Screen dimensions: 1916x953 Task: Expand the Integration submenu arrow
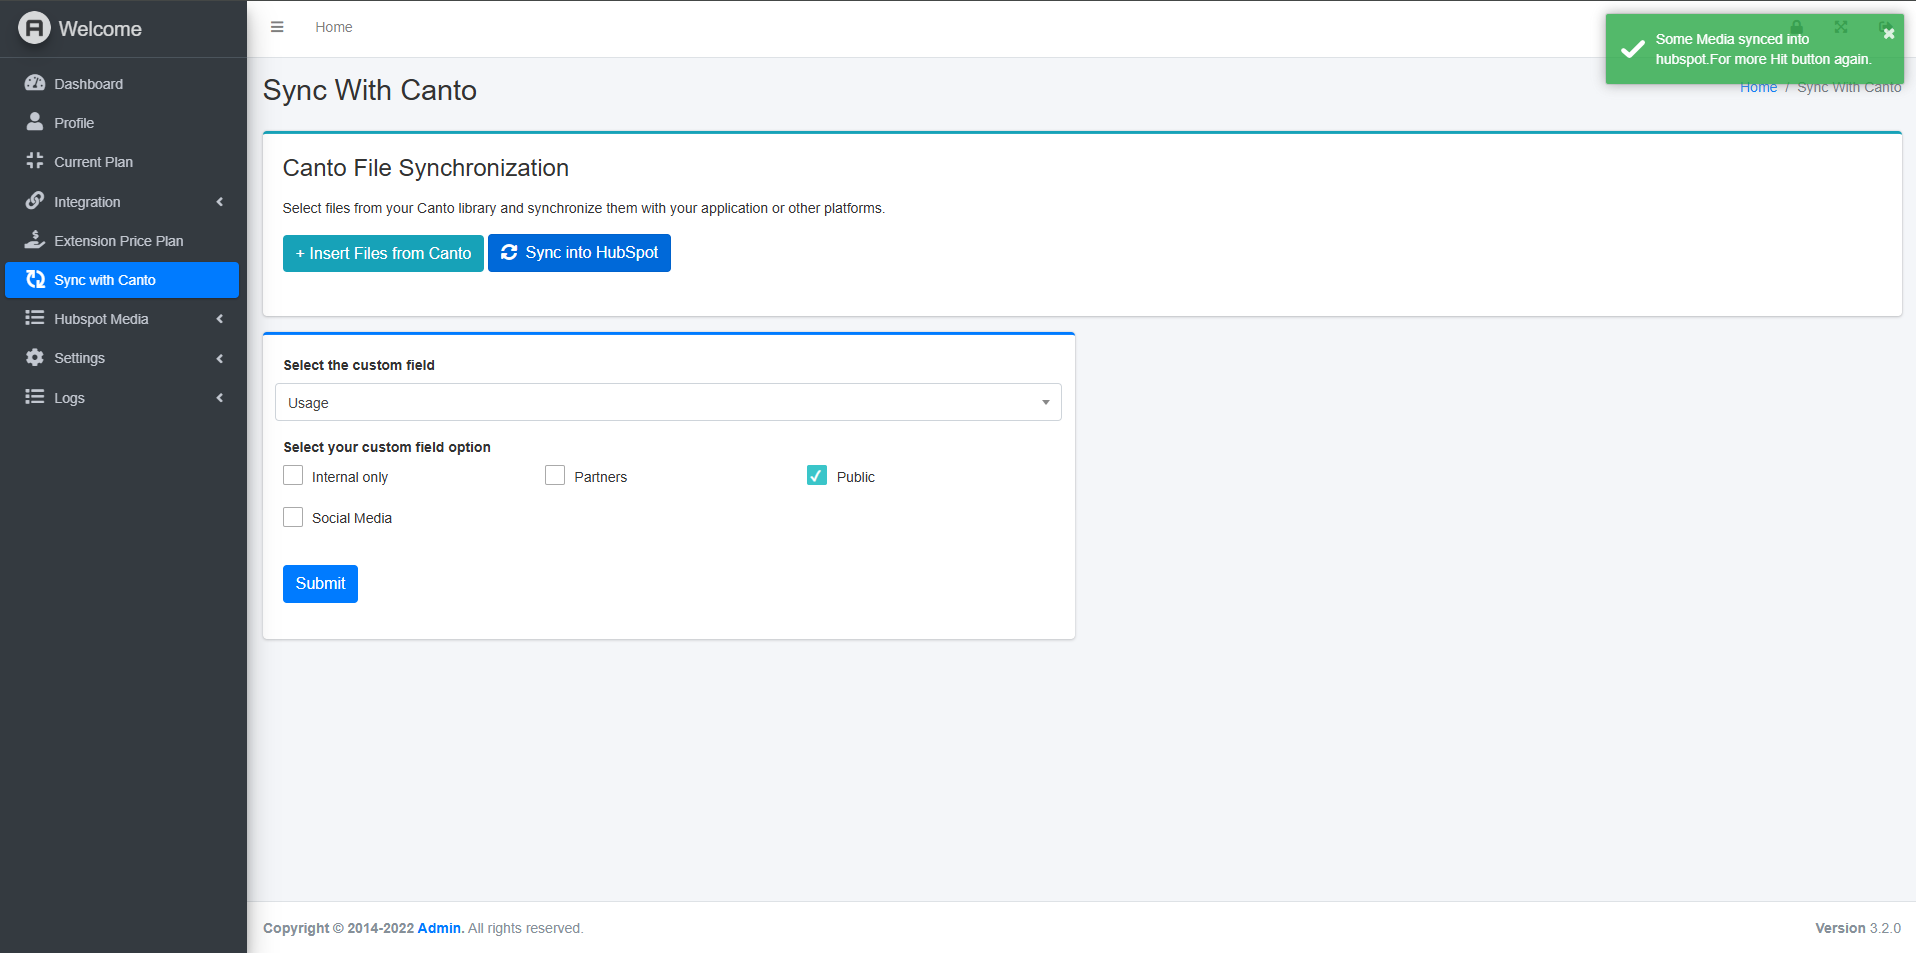click(220, 202)
